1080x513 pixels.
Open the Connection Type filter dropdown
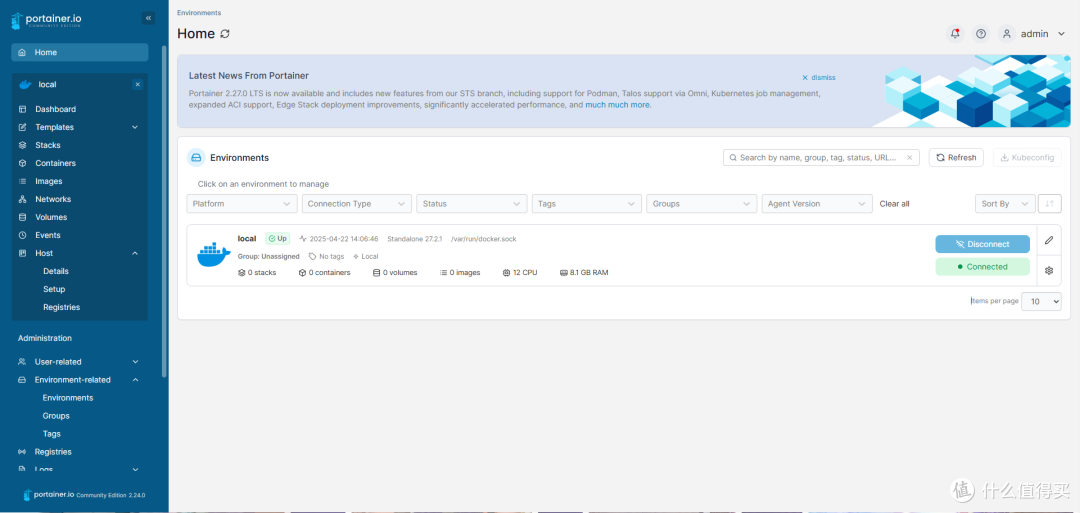(x=357, y=204)
